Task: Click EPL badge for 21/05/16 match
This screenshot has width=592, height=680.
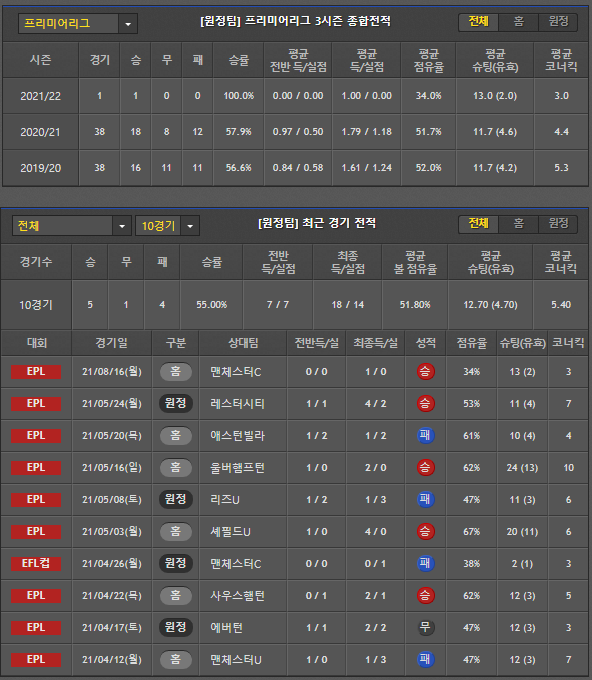Action: pyautogui.click(x=36, y=468)
